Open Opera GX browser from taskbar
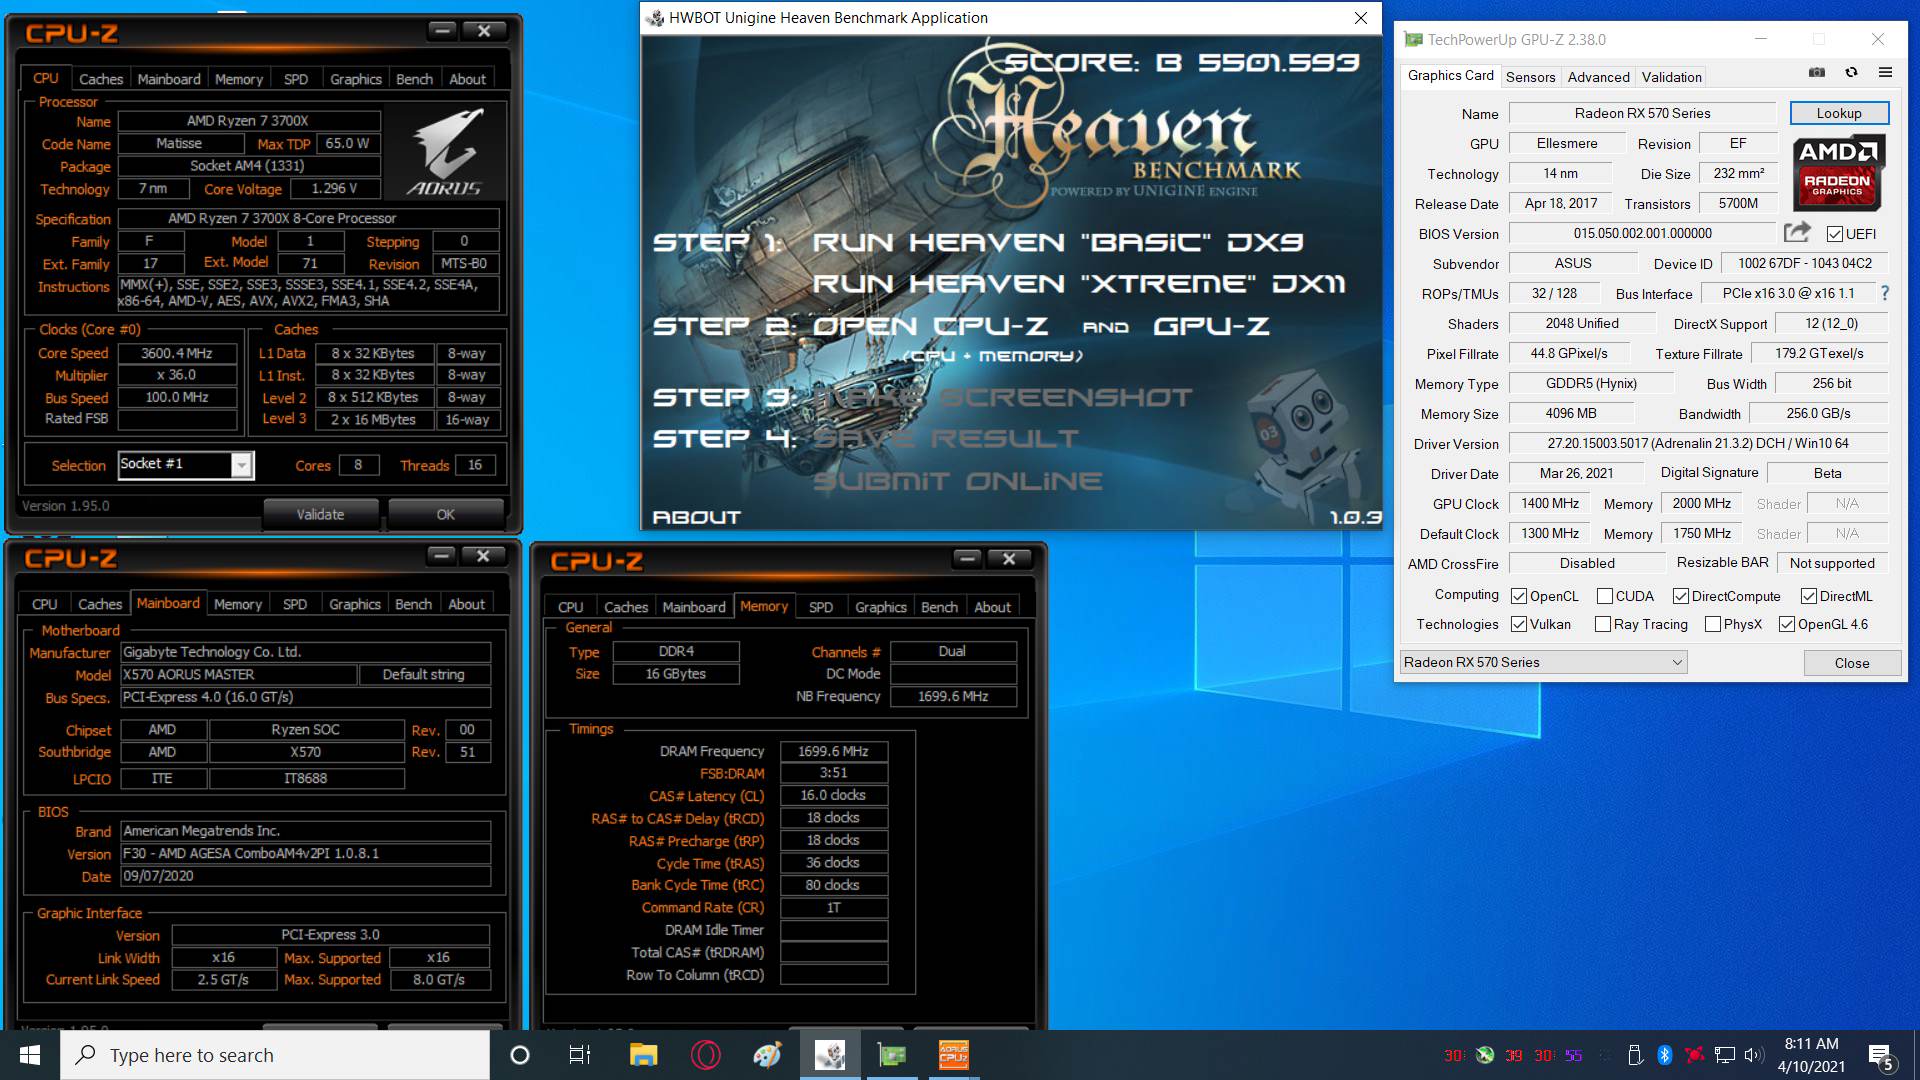This screenshot has height=1080, width=1920. [x=705, y=1055]
